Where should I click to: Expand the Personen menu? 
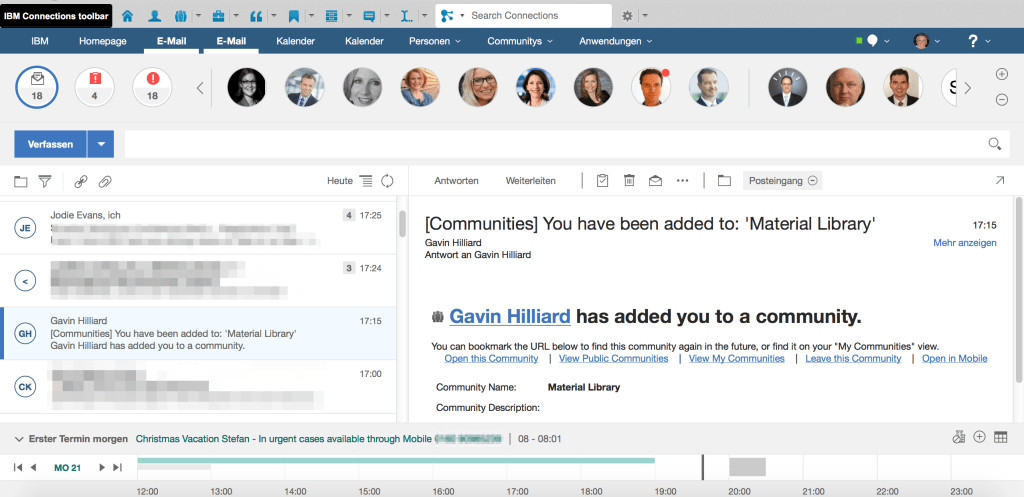tap(434, 41)
